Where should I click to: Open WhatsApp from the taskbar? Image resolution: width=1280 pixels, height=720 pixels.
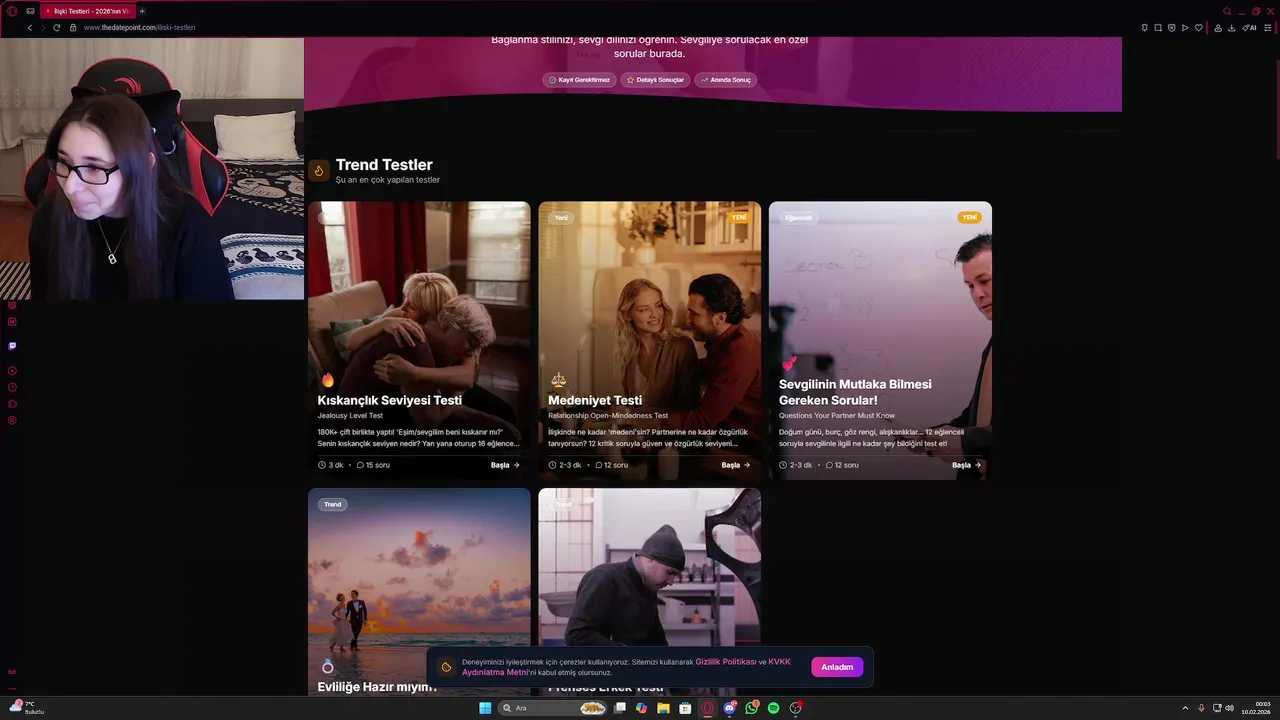click(751, 708)
